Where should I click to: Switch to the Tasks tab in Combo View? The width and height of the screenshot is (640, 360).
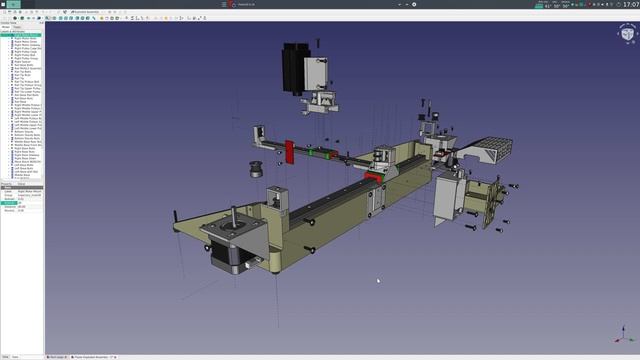[x=17, y=27]
